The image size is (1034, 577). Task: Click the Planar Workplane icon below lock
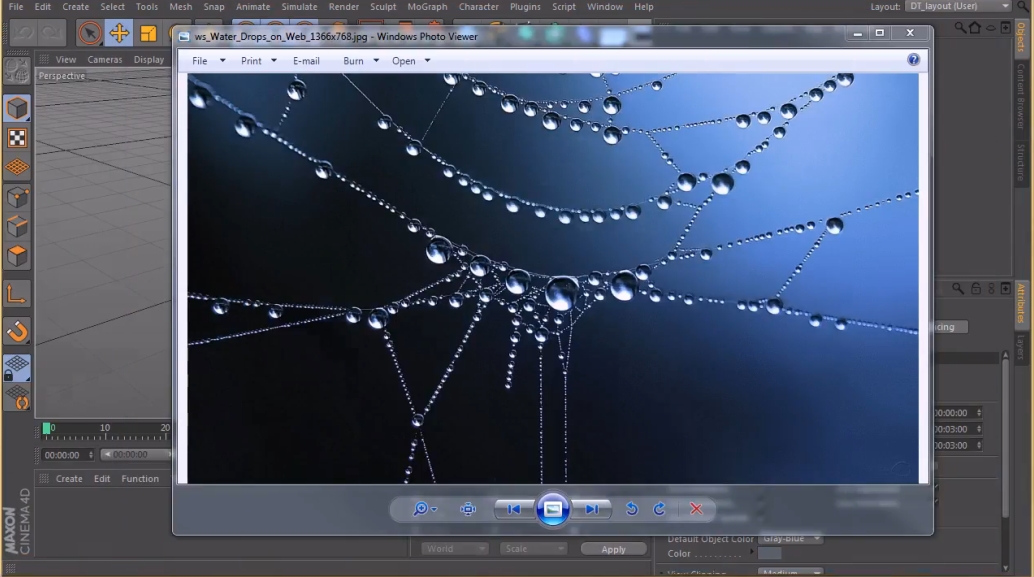tap(17, 398)
